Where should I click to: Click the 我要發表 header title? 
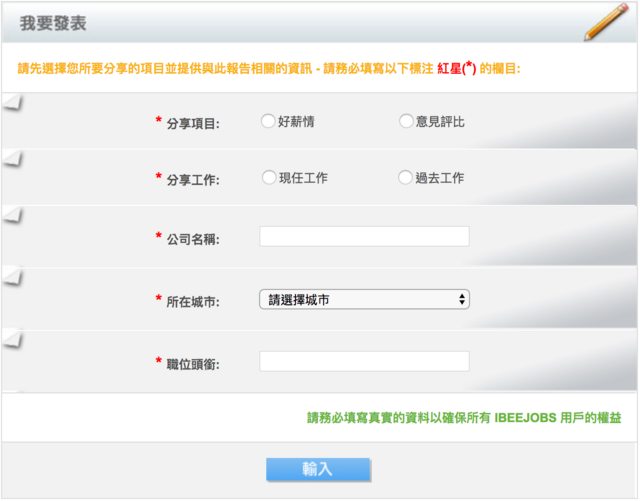pyautogui.click(x=52, y=23)
